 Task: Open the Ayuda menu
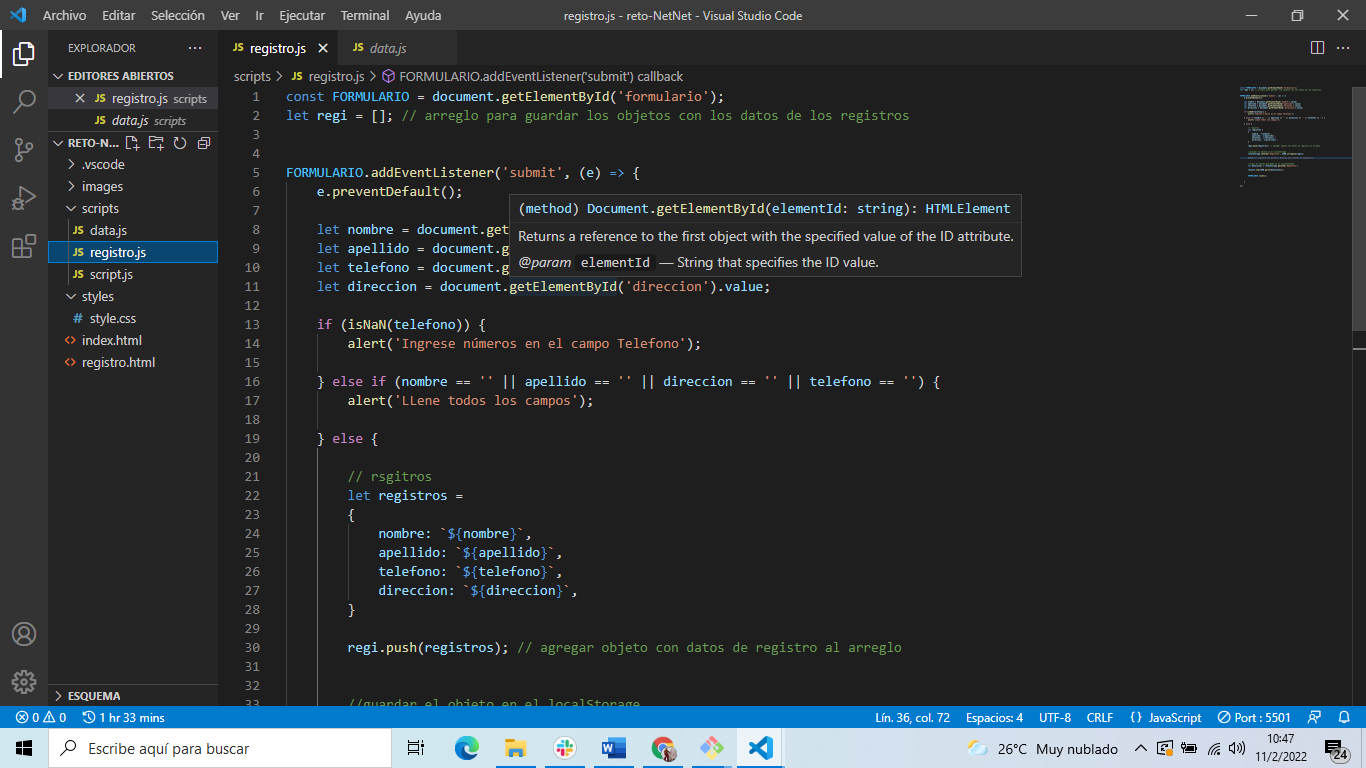(x=423, y=15)
